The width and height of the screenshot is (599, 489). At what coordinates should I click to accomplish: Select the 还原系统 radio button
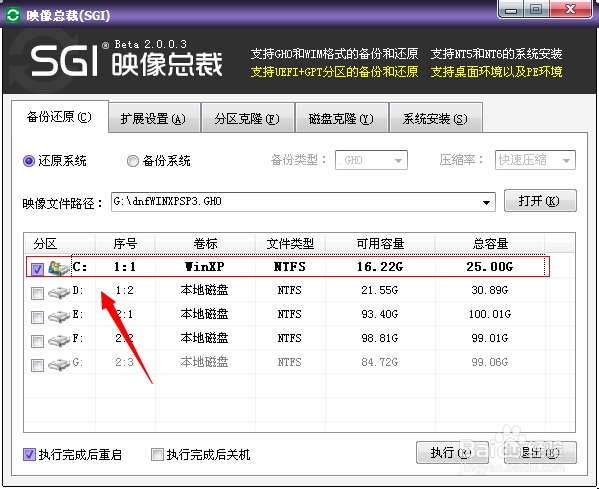[x=29, y=161]
